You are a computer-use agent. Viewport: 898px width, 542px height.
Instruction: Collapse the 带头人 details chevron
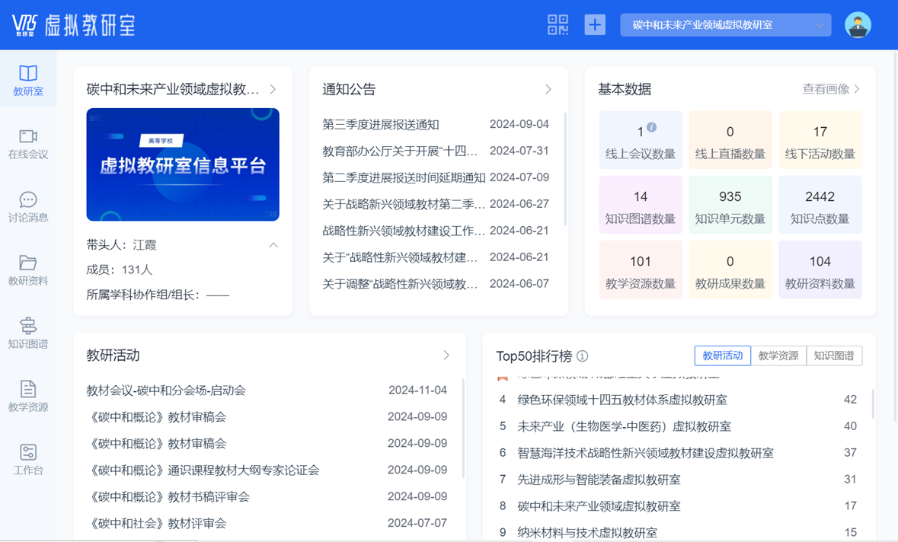click(x=273, y=245)
